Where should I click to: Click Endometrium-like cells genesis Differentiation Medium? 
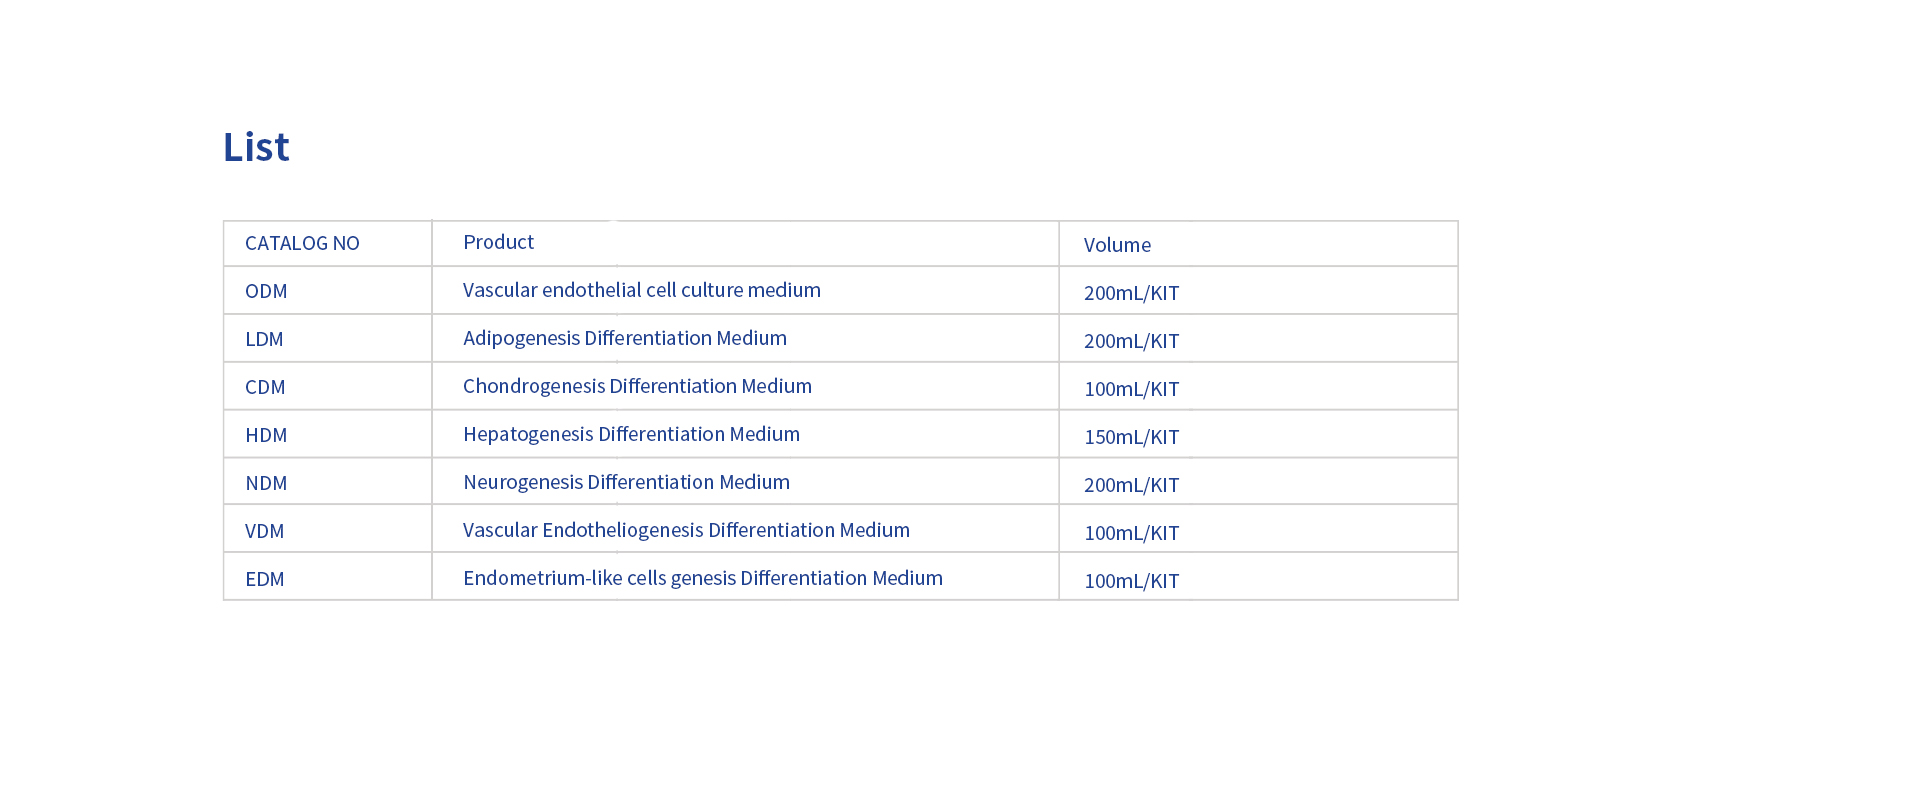pos(702,578)
